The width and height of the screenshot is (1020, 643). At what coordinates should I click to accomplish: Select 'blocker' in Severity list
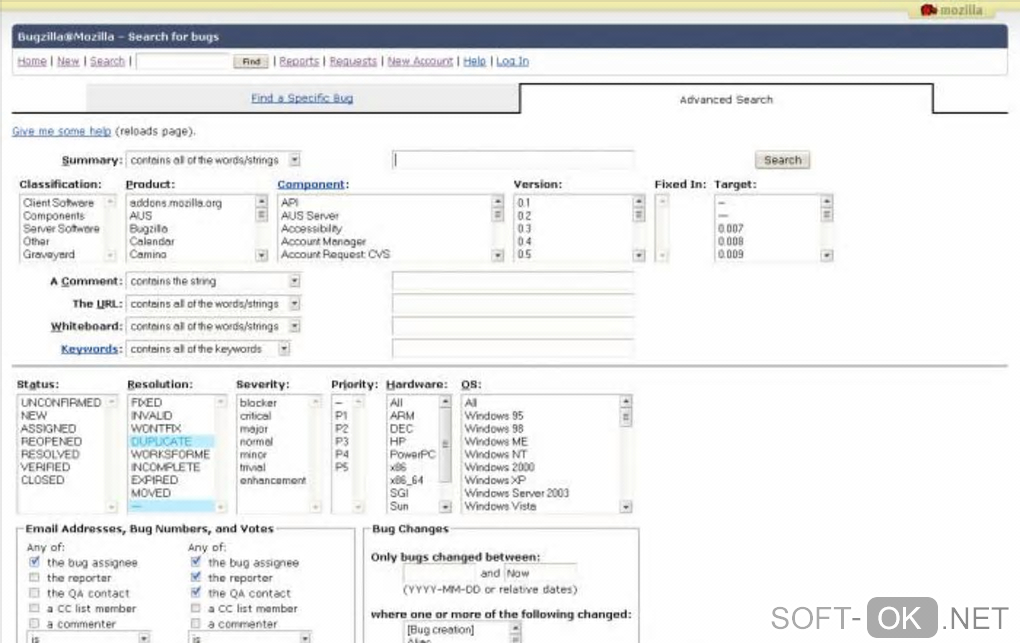258,403
